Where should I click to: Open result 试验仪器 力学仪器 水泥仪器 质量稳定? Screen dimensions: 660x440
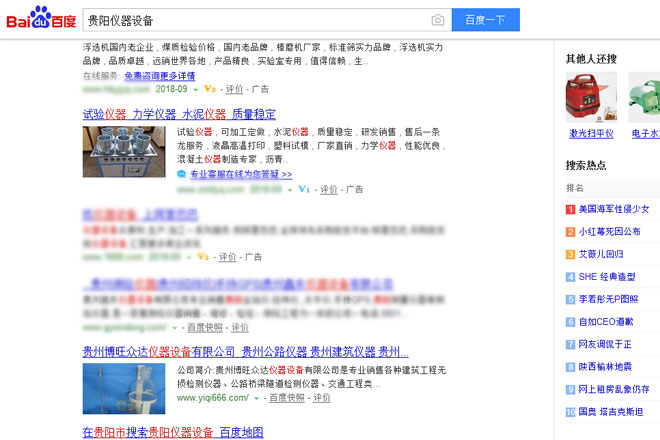[x=179, y=114]
